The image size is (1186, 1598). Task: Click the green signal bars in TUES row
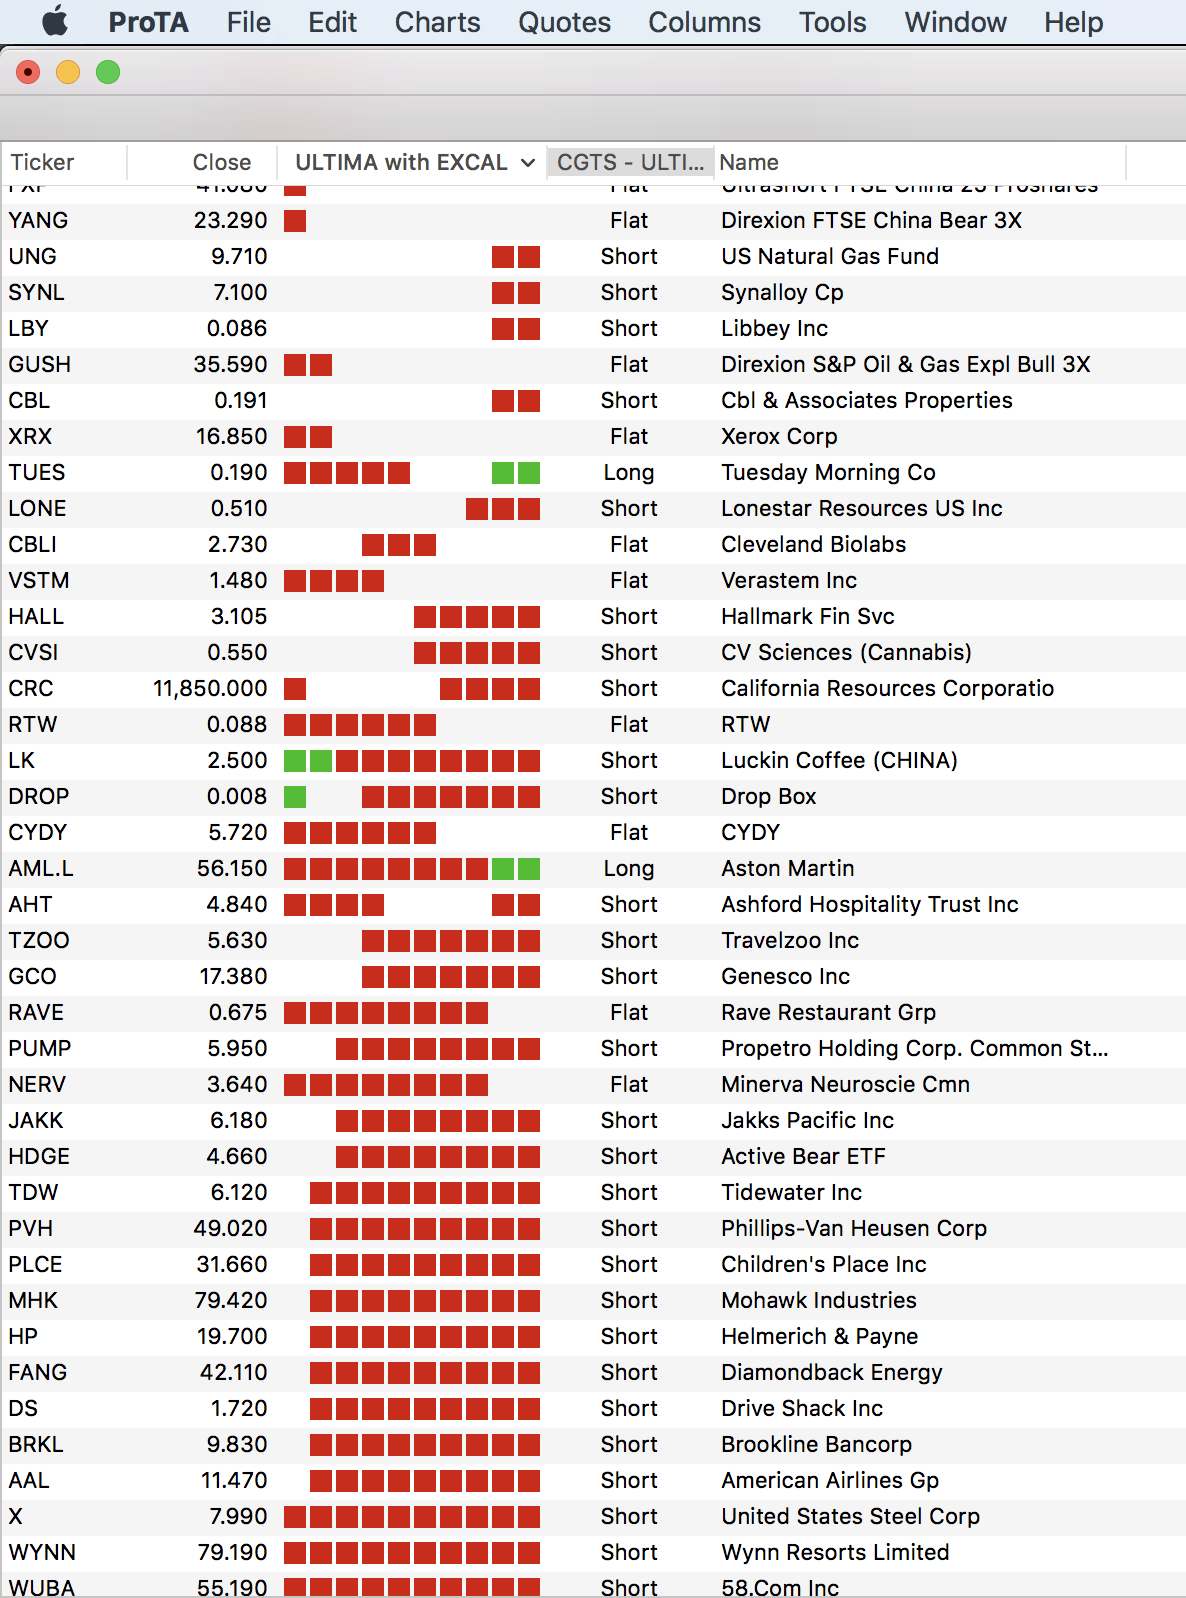(516, 472)
